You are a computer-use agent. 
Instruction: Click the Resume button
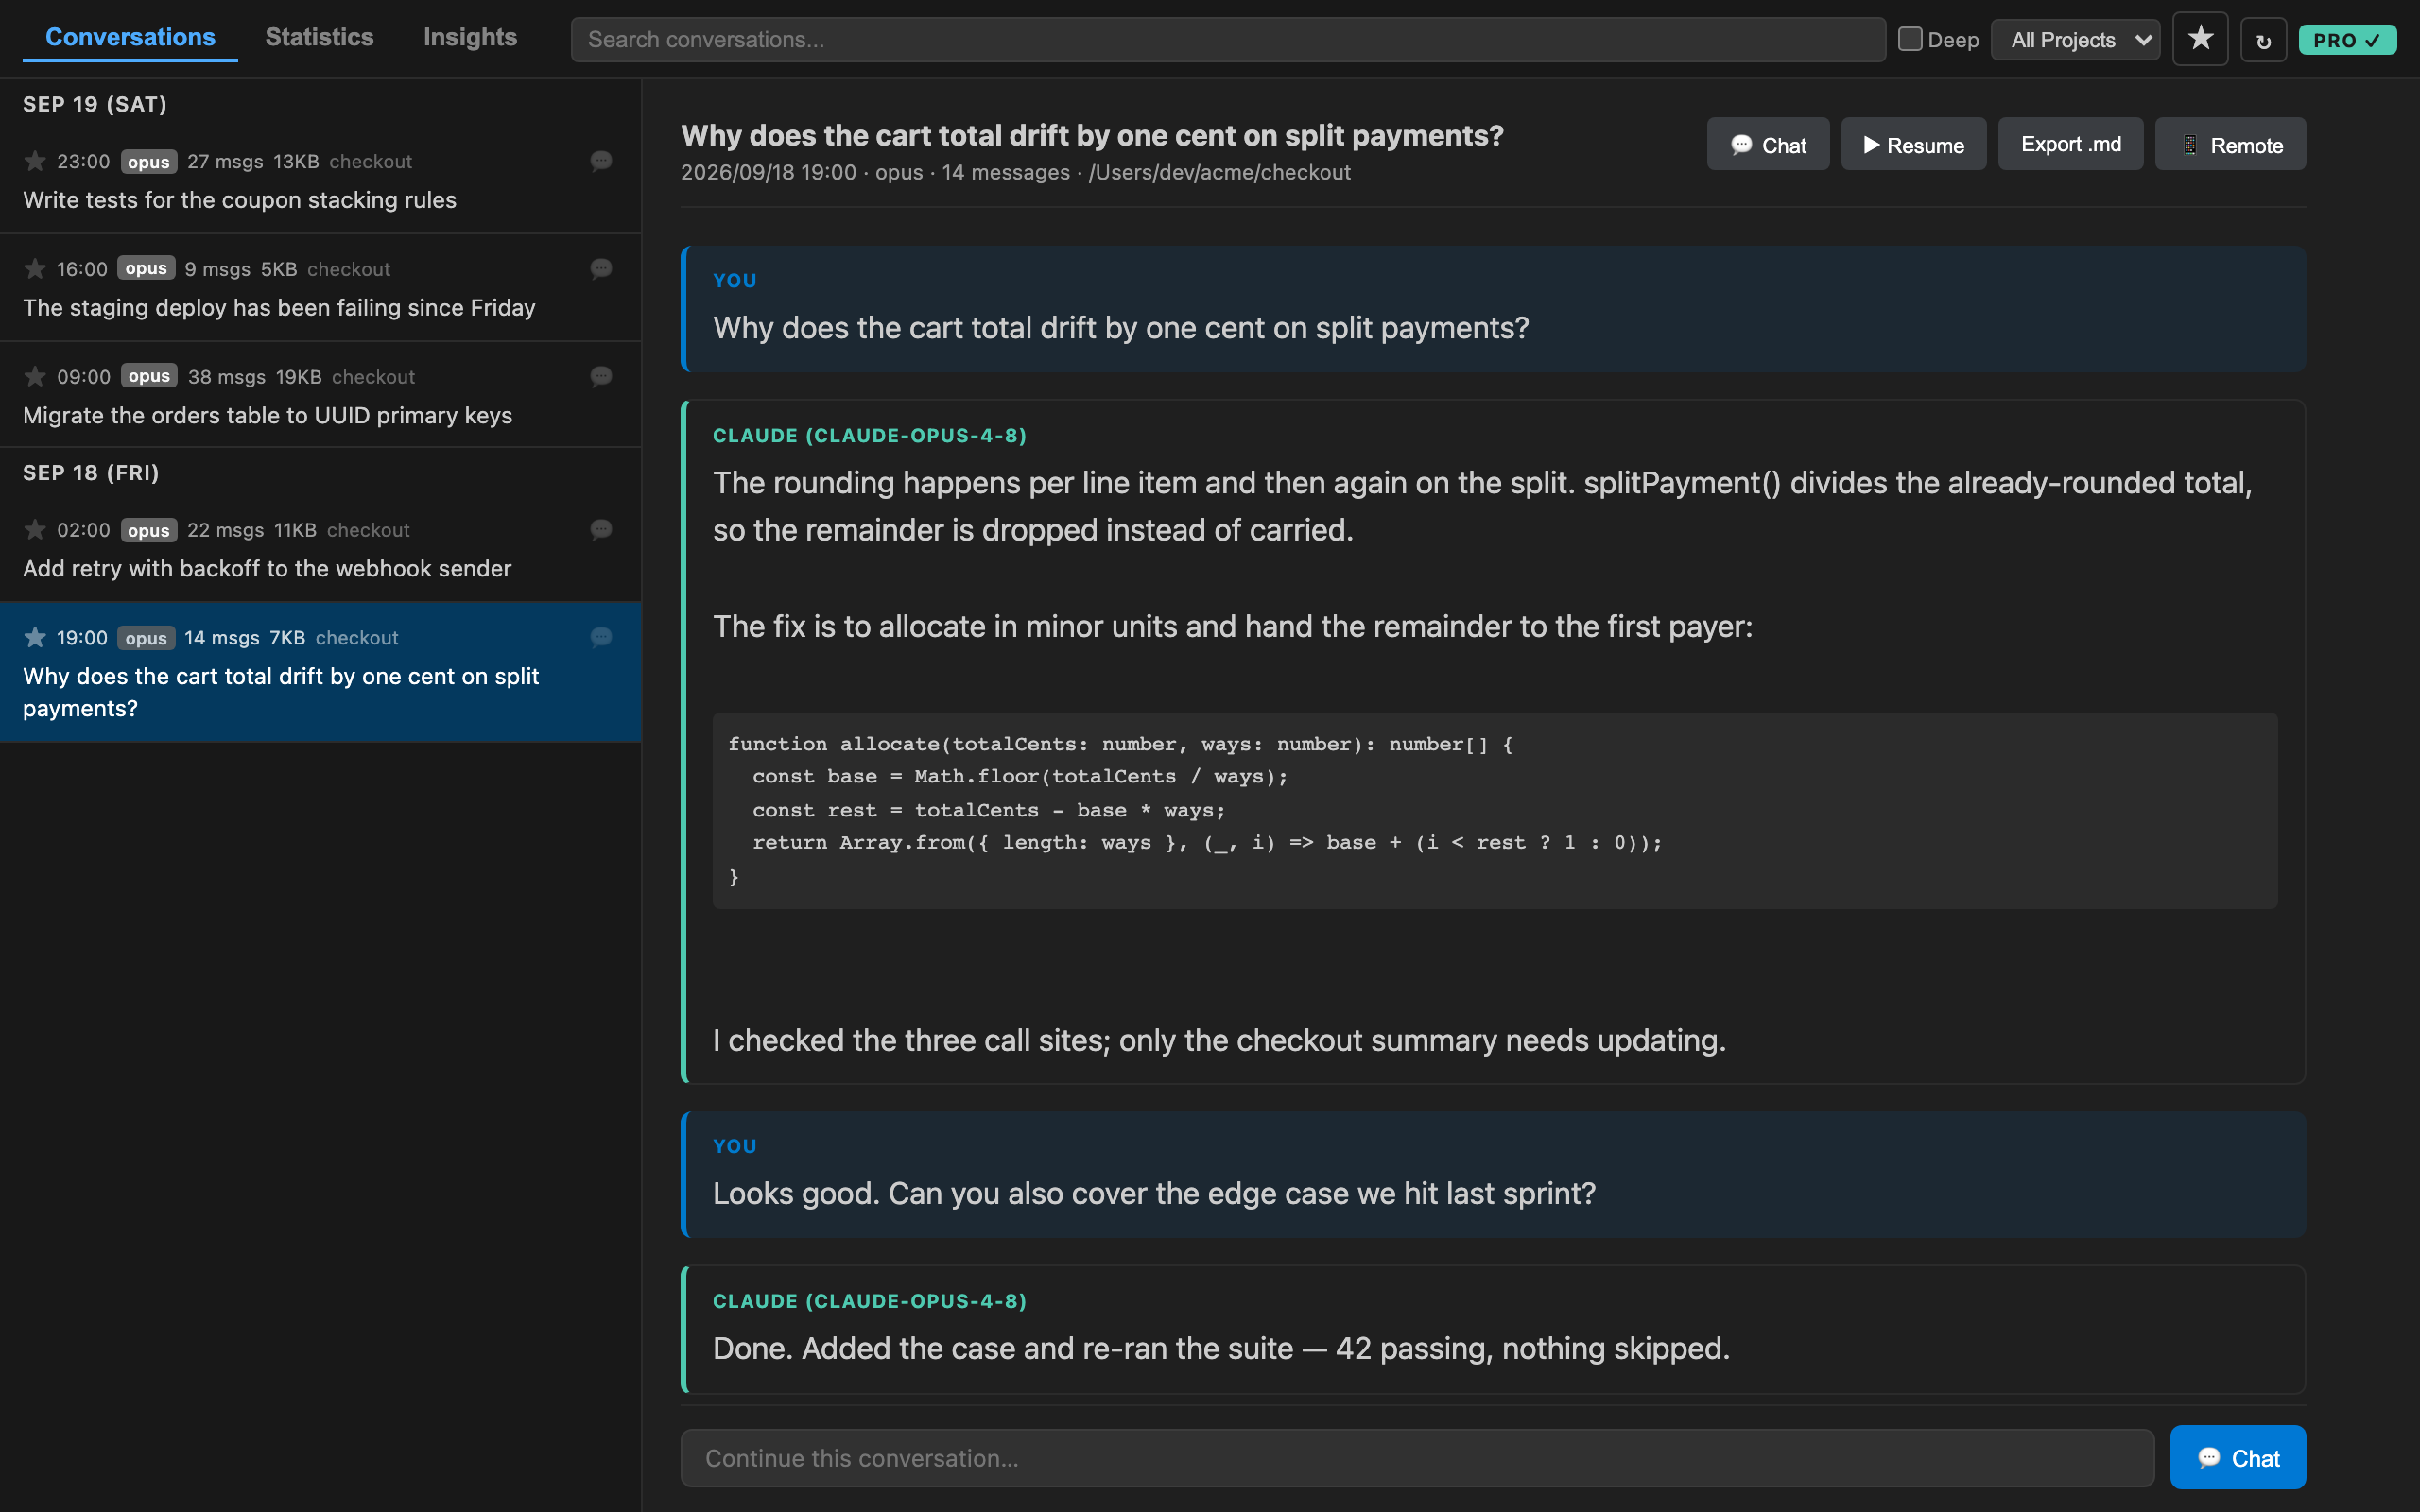[1913, 144]
